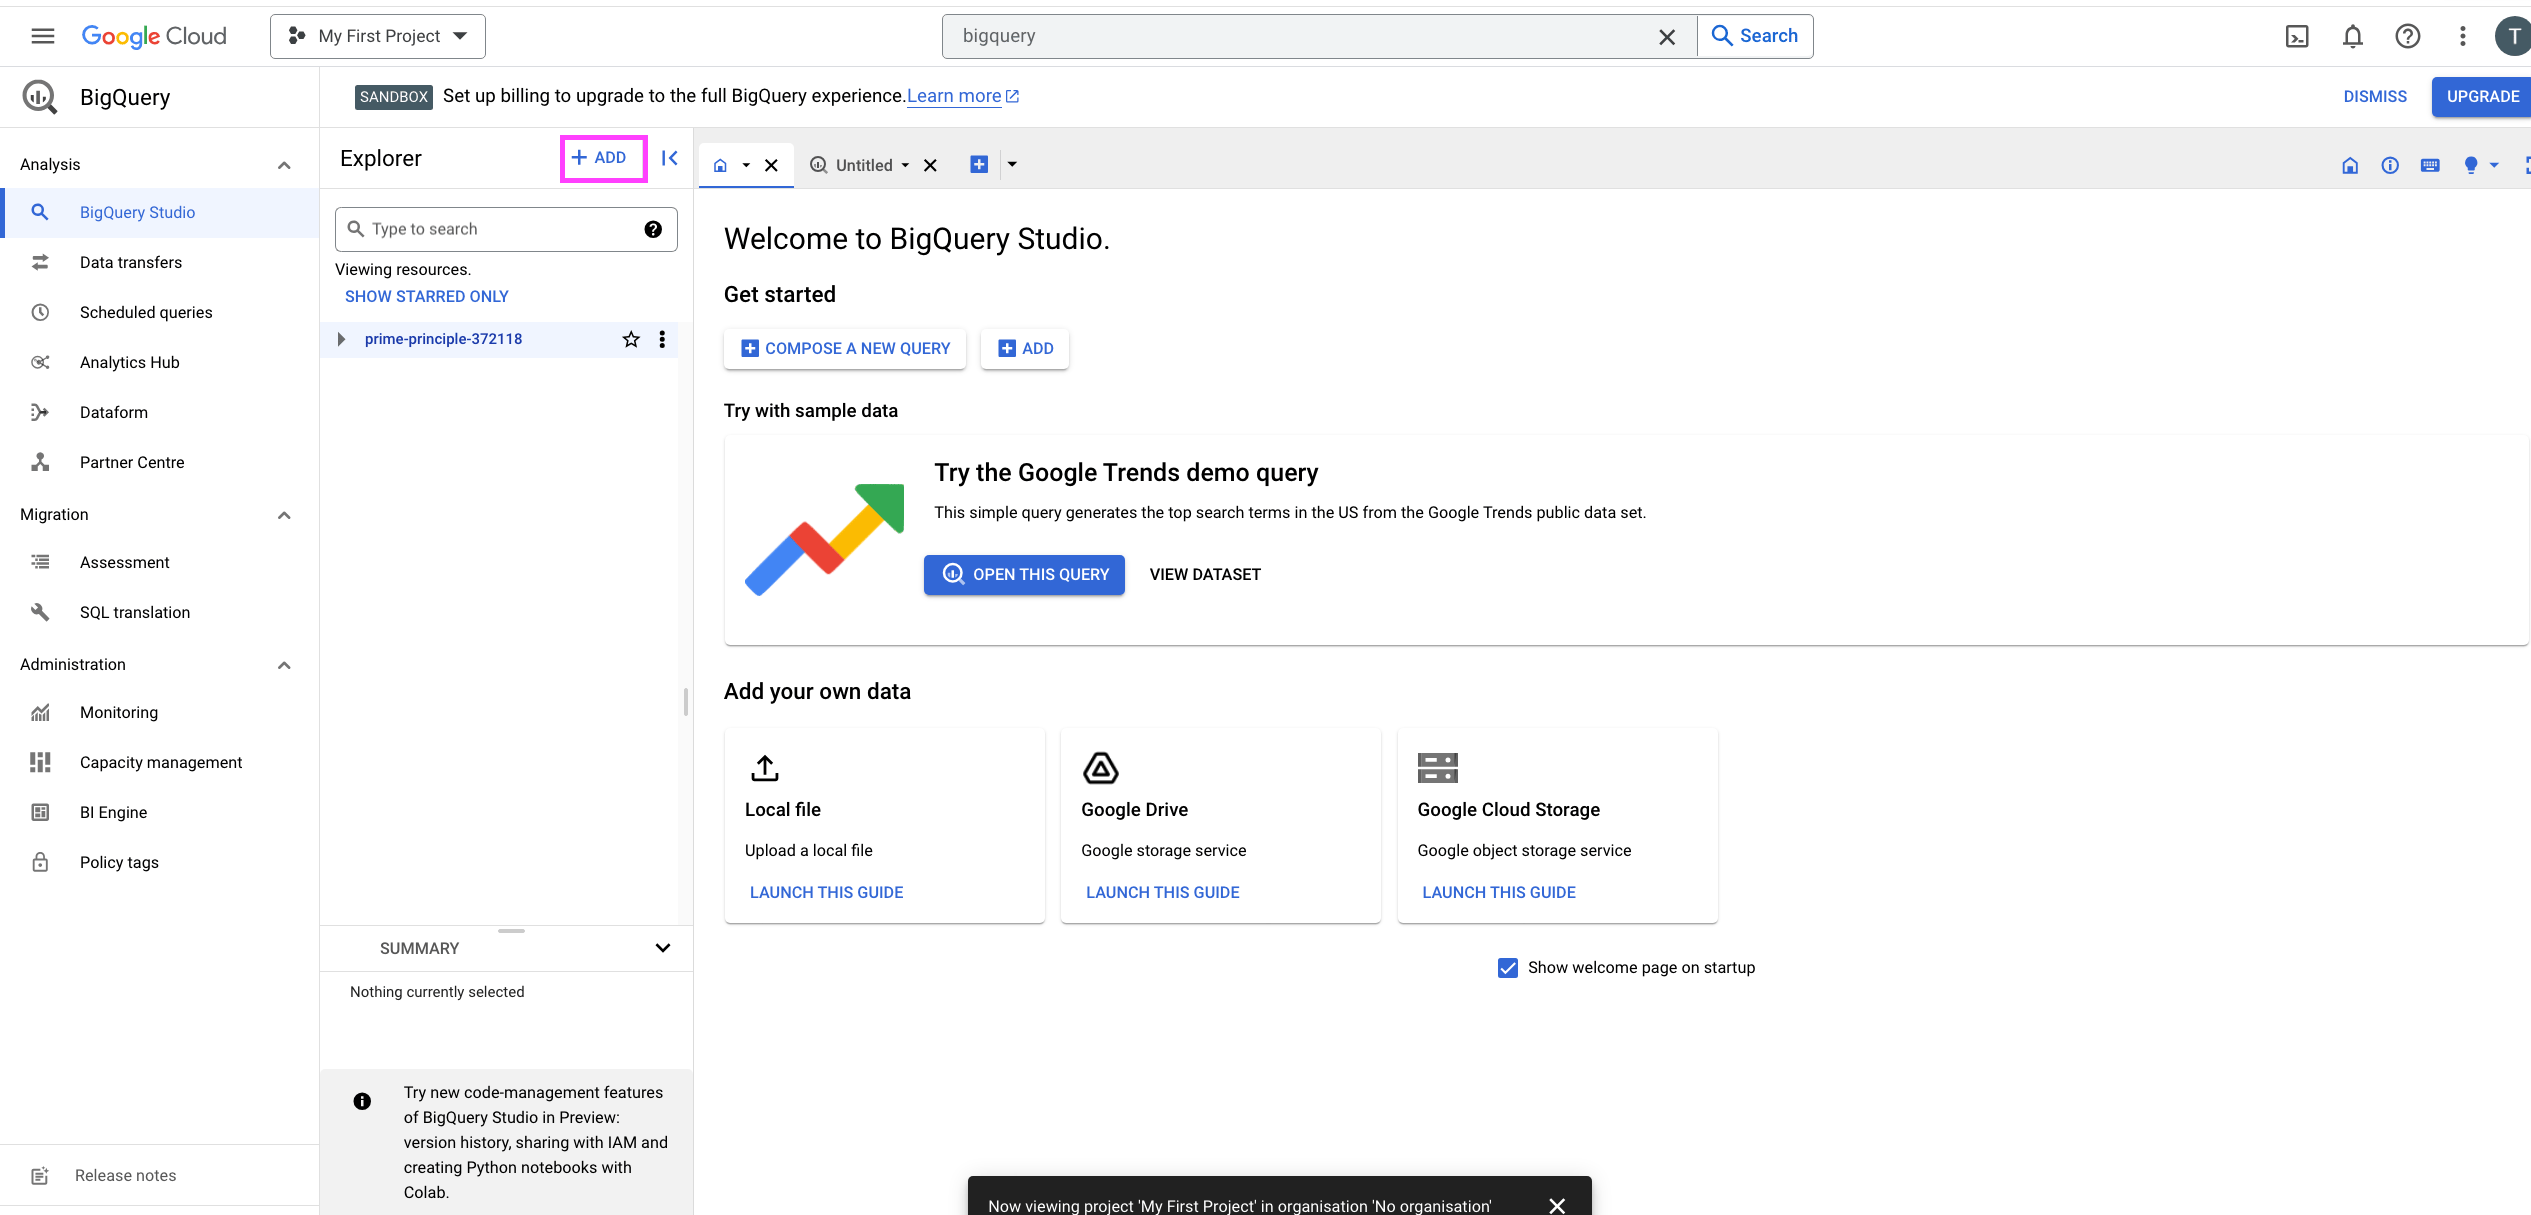Create a new query tab with the plus icon
This screenshot has width=2531, height=1215.
click(x=979, y=164)
